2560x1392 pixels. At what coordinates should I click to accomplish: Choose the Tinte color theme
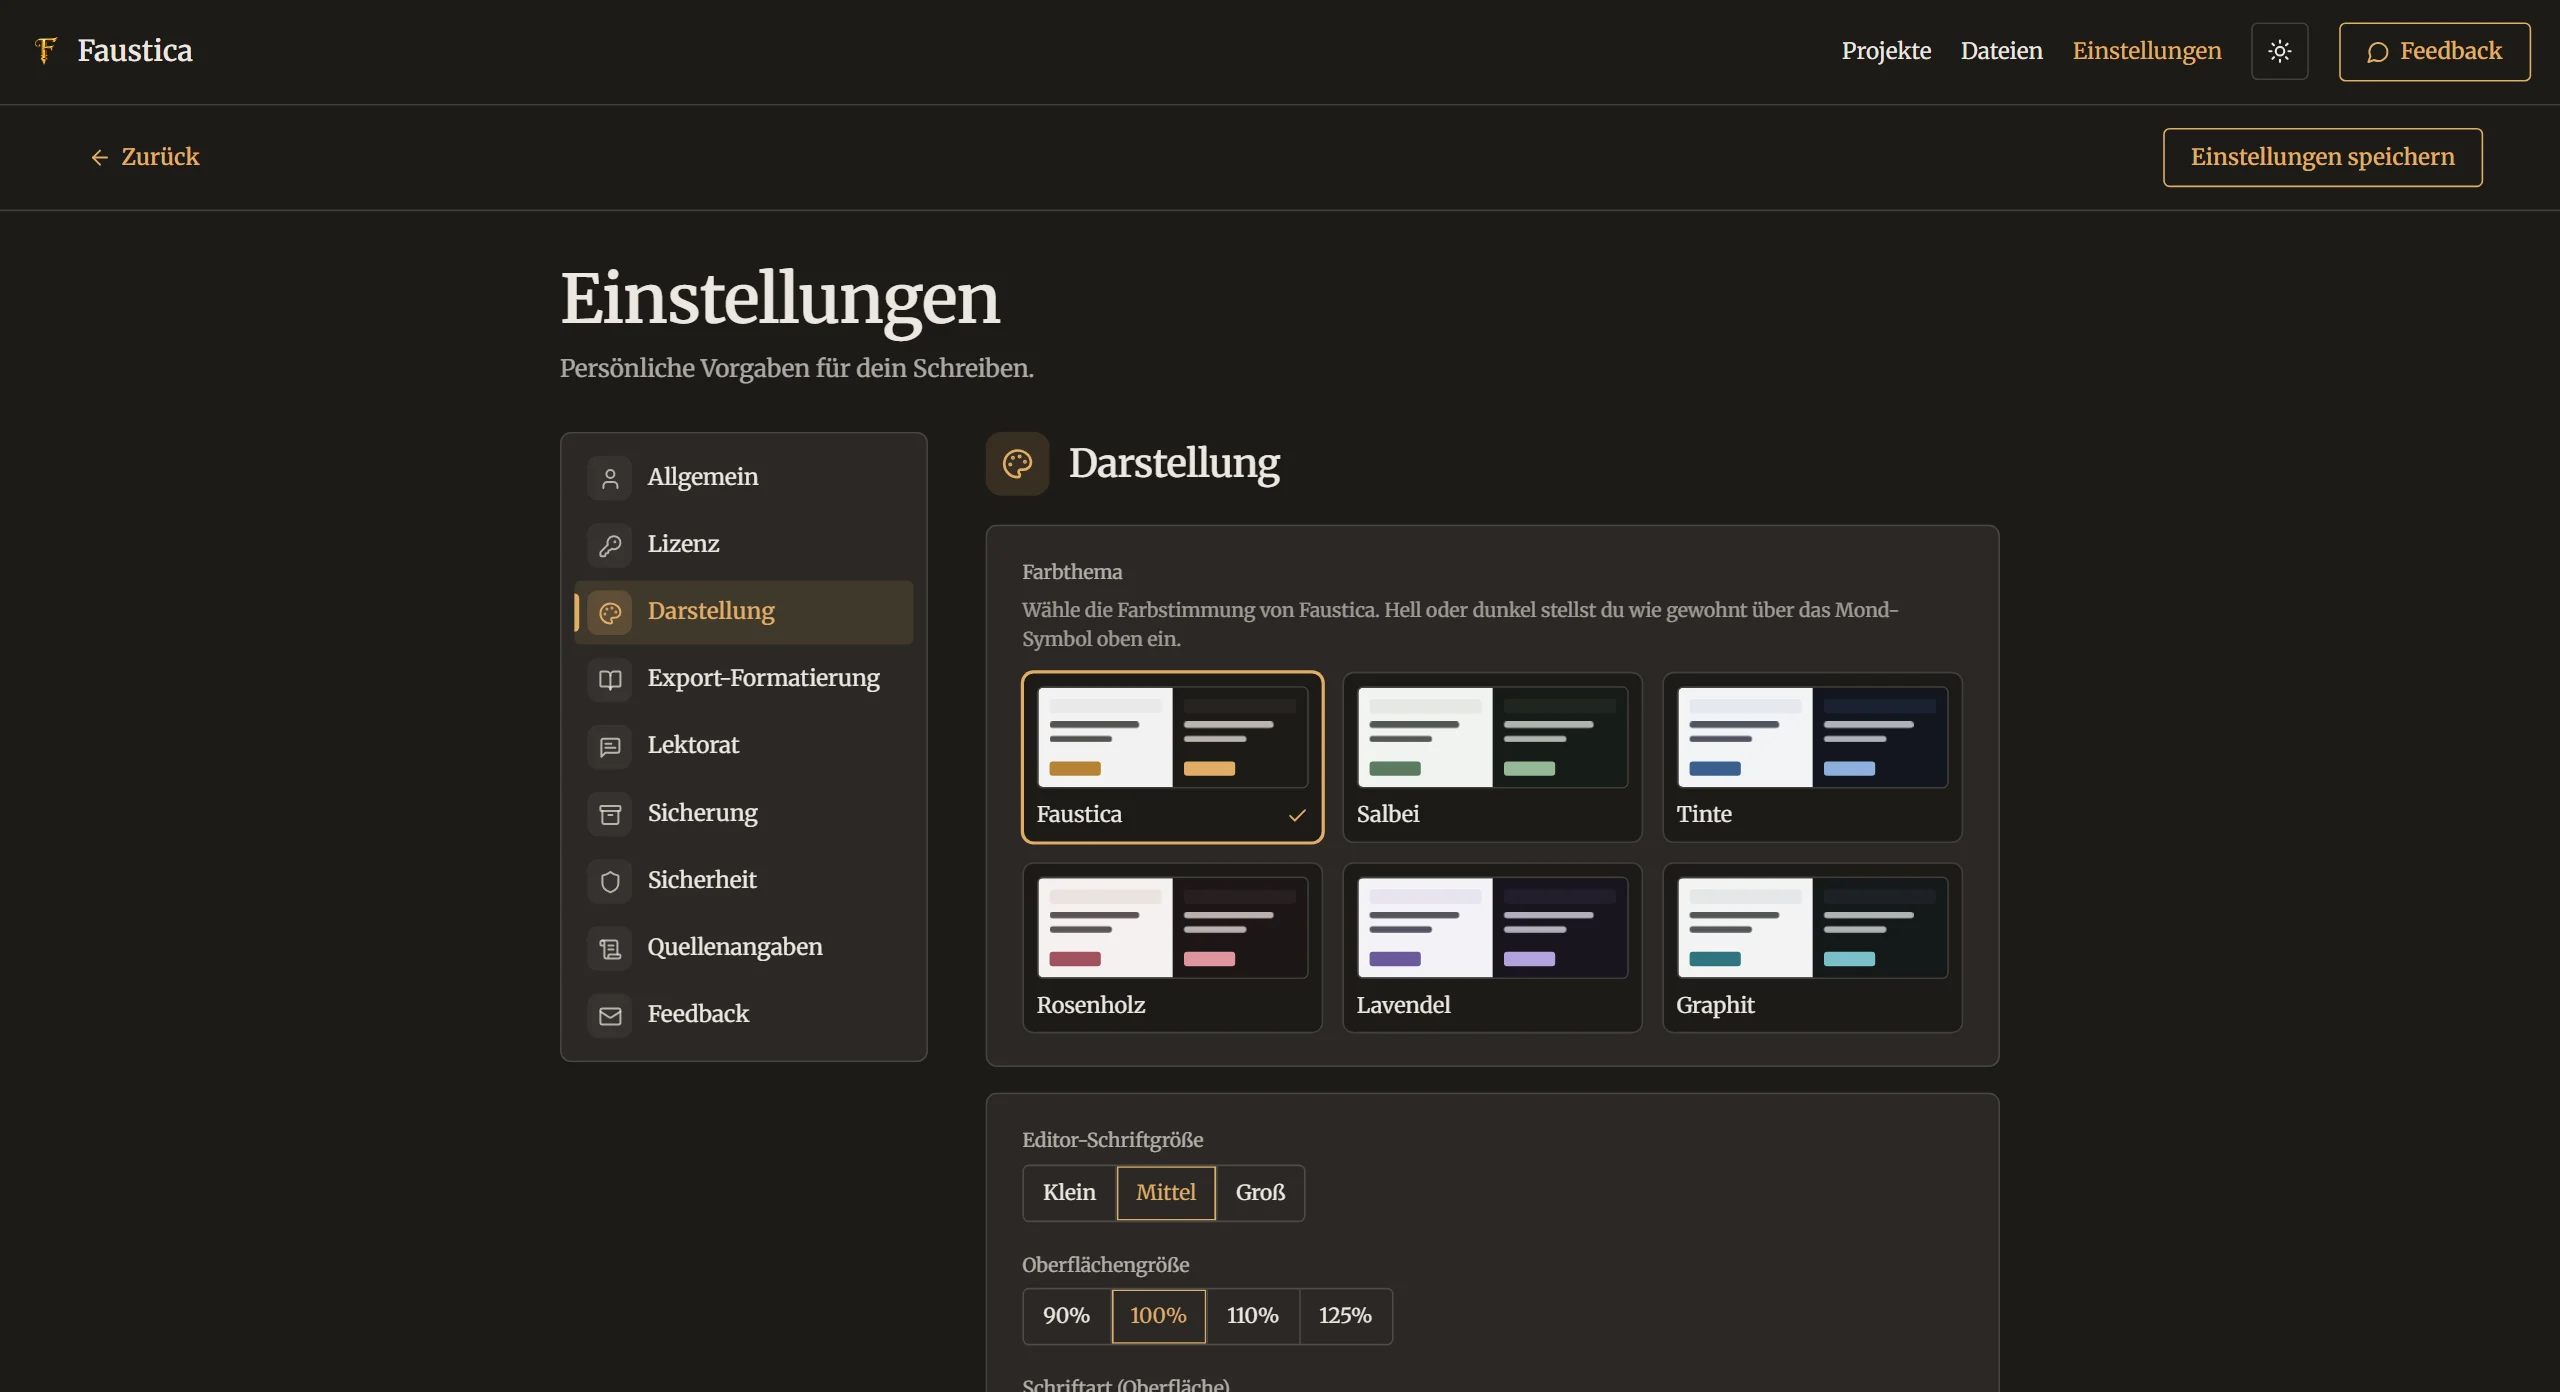point(1811,757)
